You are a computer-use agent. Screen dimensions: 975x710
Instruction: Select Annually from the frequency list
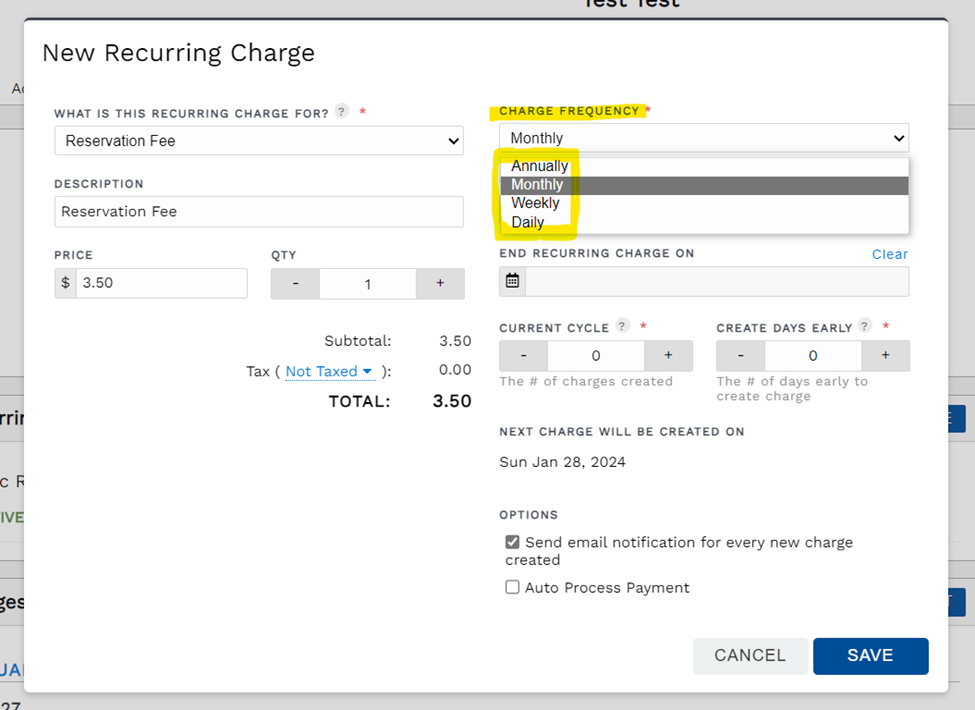click(x=537, y=166)
